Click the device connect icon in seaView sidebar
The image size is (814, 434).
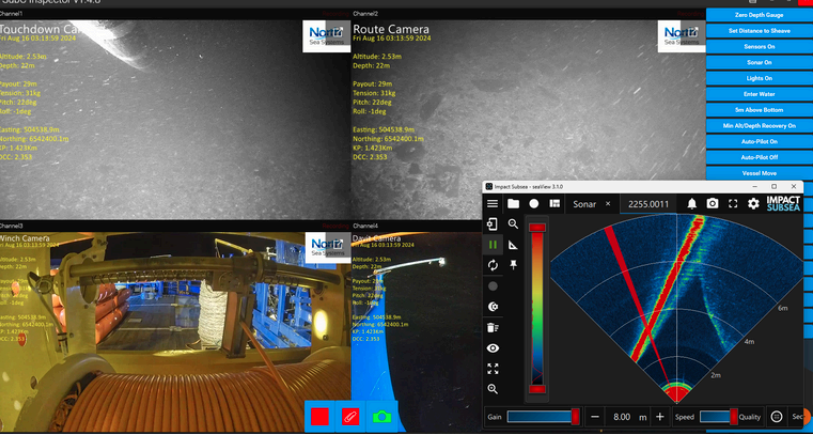(x=493, y=224)
